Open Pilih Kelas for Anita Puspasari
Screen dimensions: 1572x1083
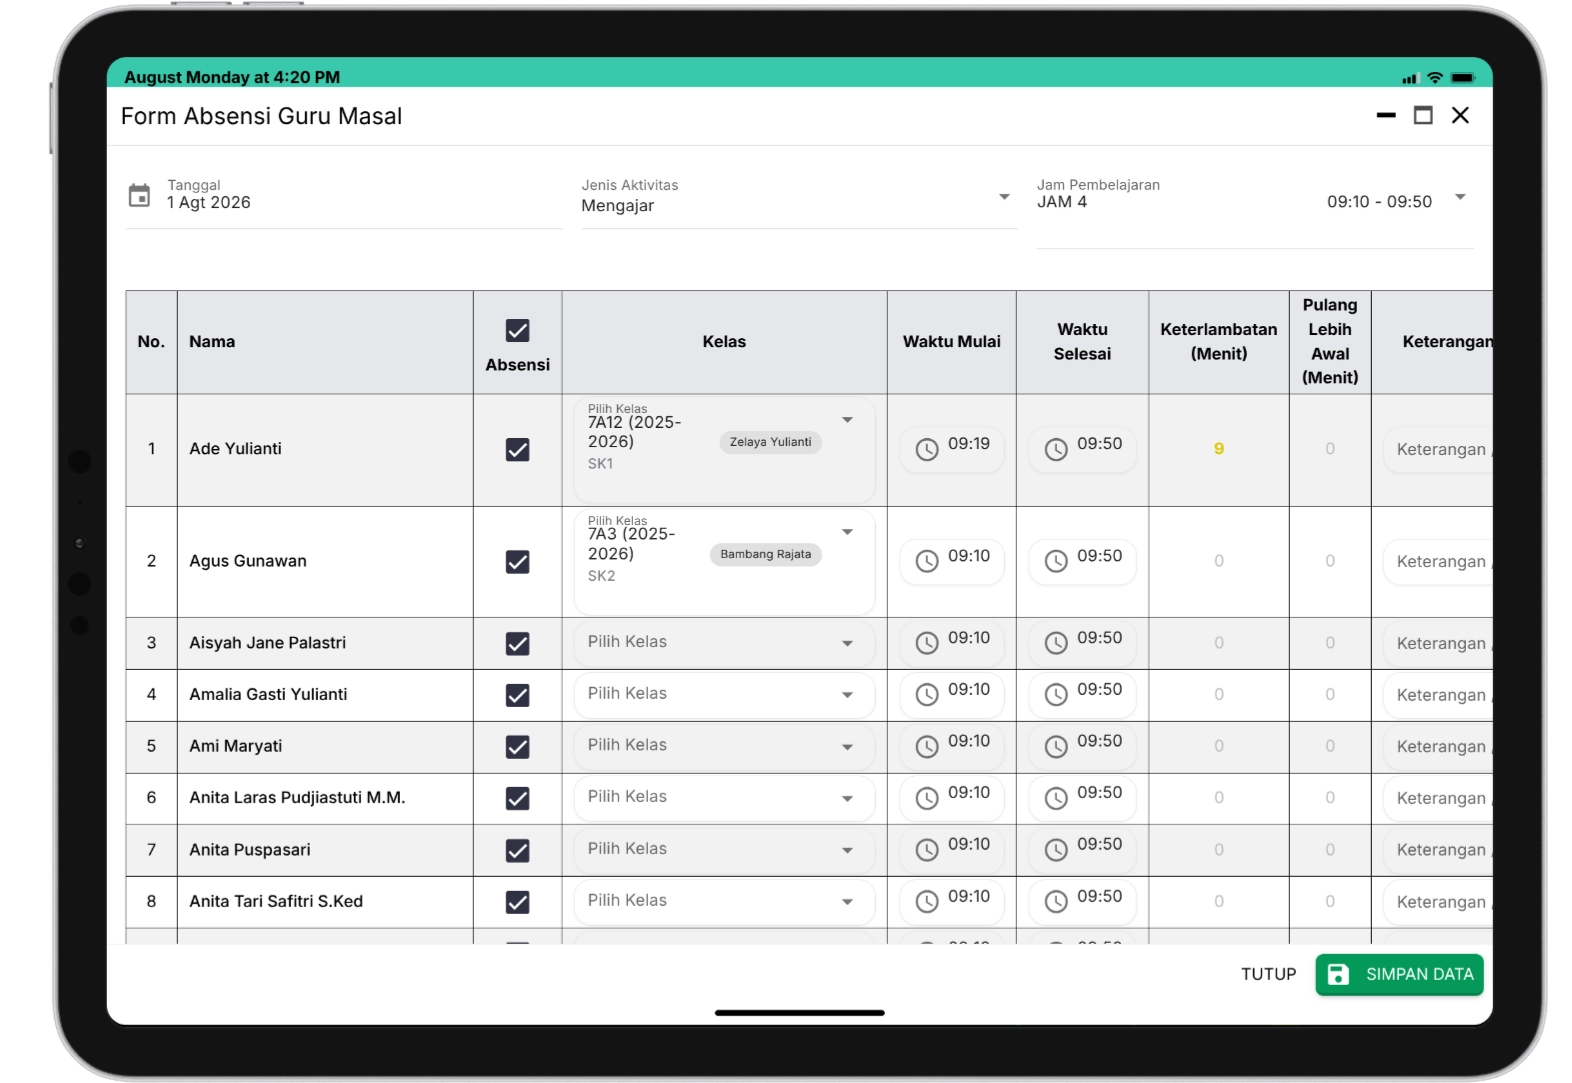tap(724, 850)
